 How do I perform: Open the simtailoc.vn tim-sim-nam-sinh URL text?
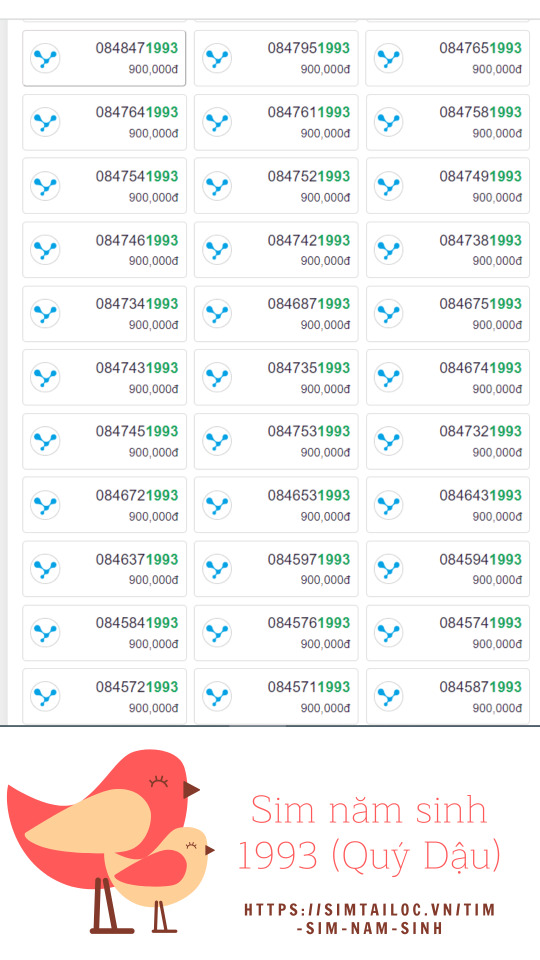370,918
